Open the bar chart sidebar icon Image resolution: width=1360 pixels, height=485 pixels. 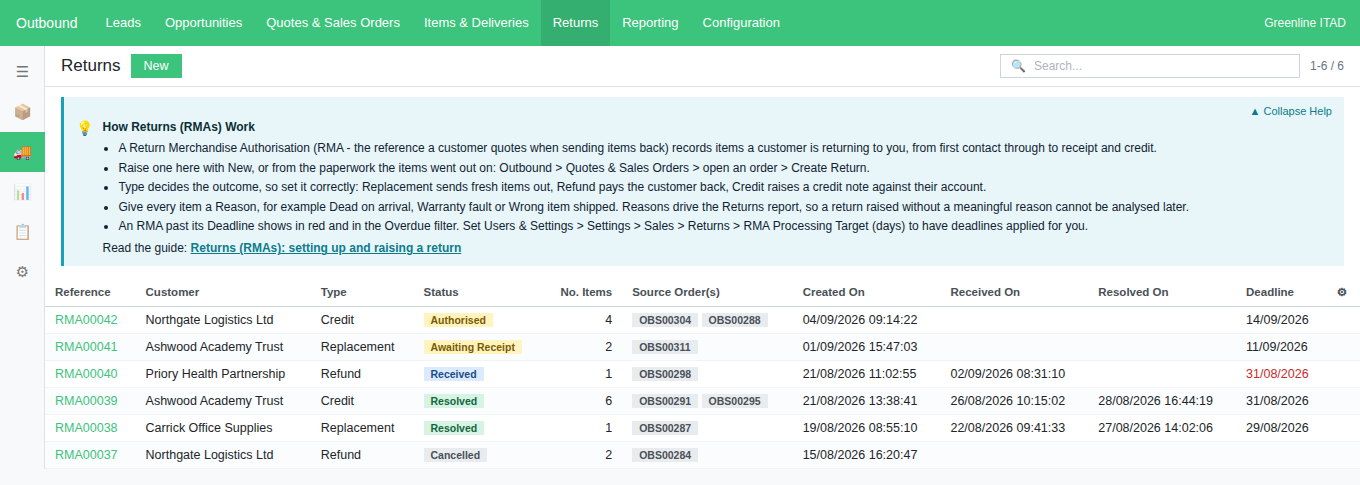22,192
